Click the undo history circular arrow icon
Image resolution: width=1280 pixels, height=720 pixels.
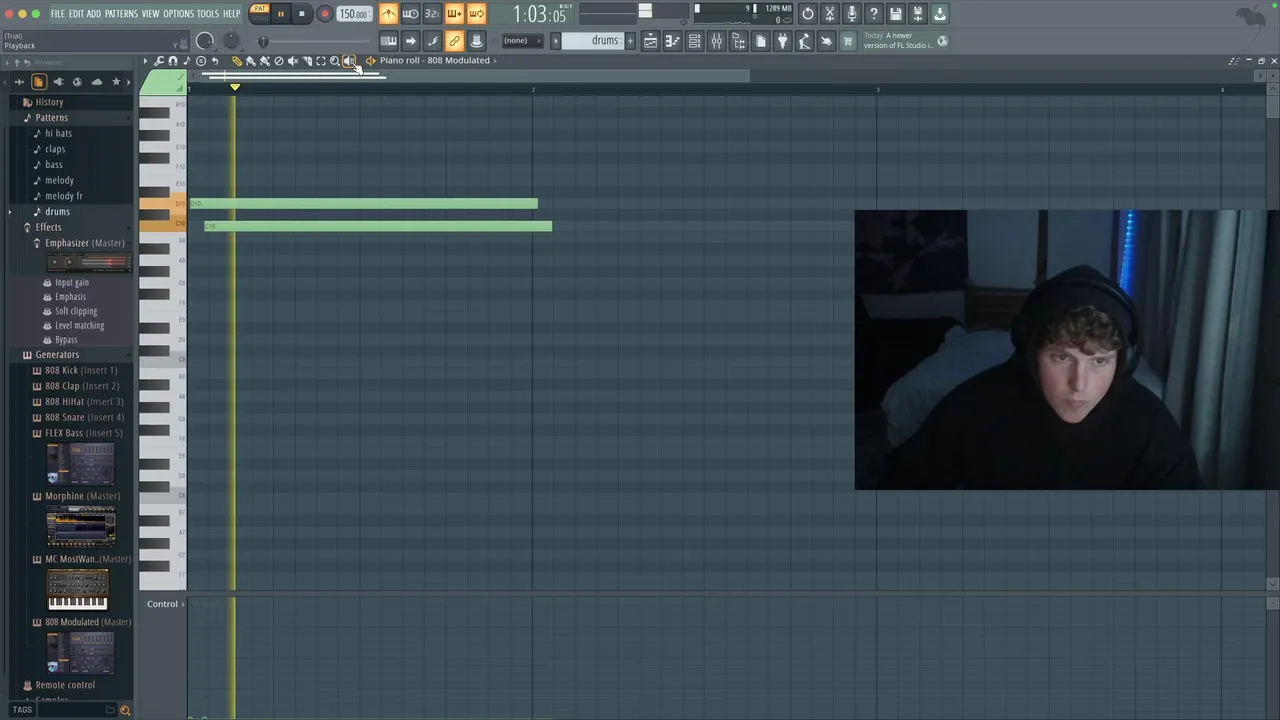click(808, 14)
